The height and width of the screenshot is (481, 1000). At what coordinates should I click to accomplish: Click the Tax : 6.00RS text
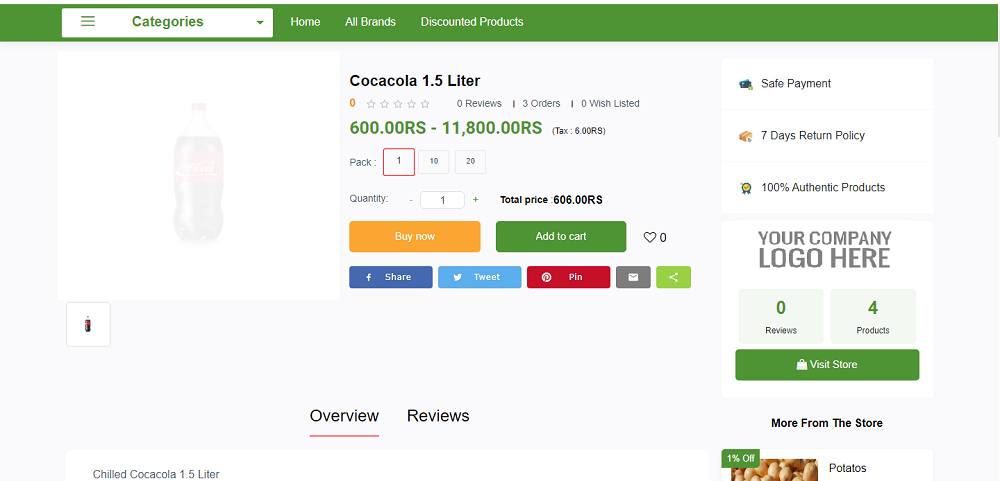click(578, 131)
